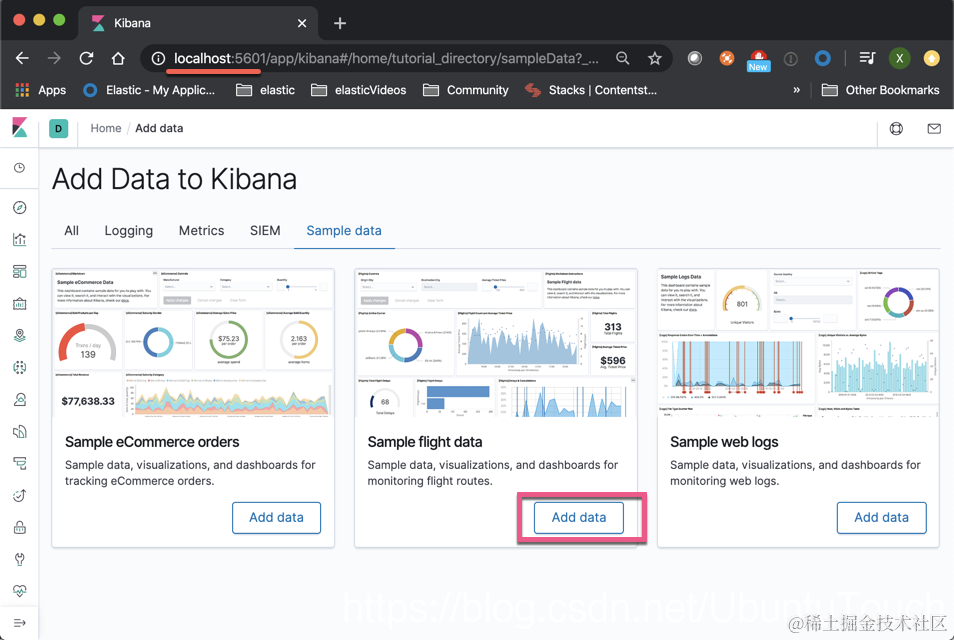Viewport: 954px width, 640px height.
Task: Expand the sidebar navigation menu
Action: pos(19,623)
